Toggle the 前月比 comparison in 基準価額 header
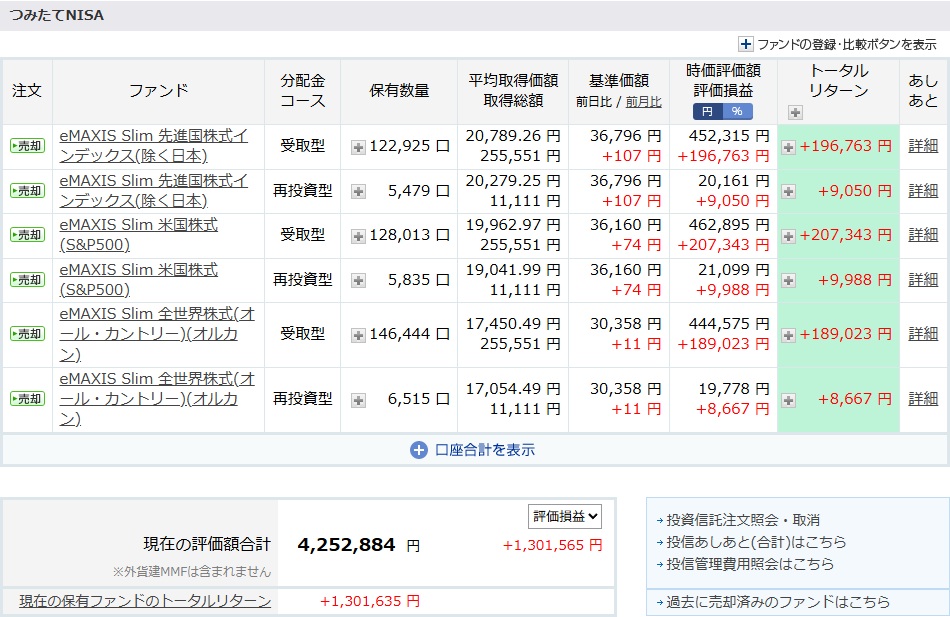This screenshot has width=950, height=617. pos(643,102)
